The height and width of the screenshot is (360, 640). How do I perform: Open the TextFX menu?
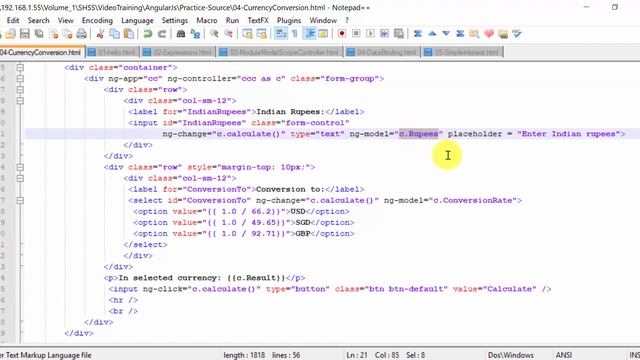pos(258,20)
